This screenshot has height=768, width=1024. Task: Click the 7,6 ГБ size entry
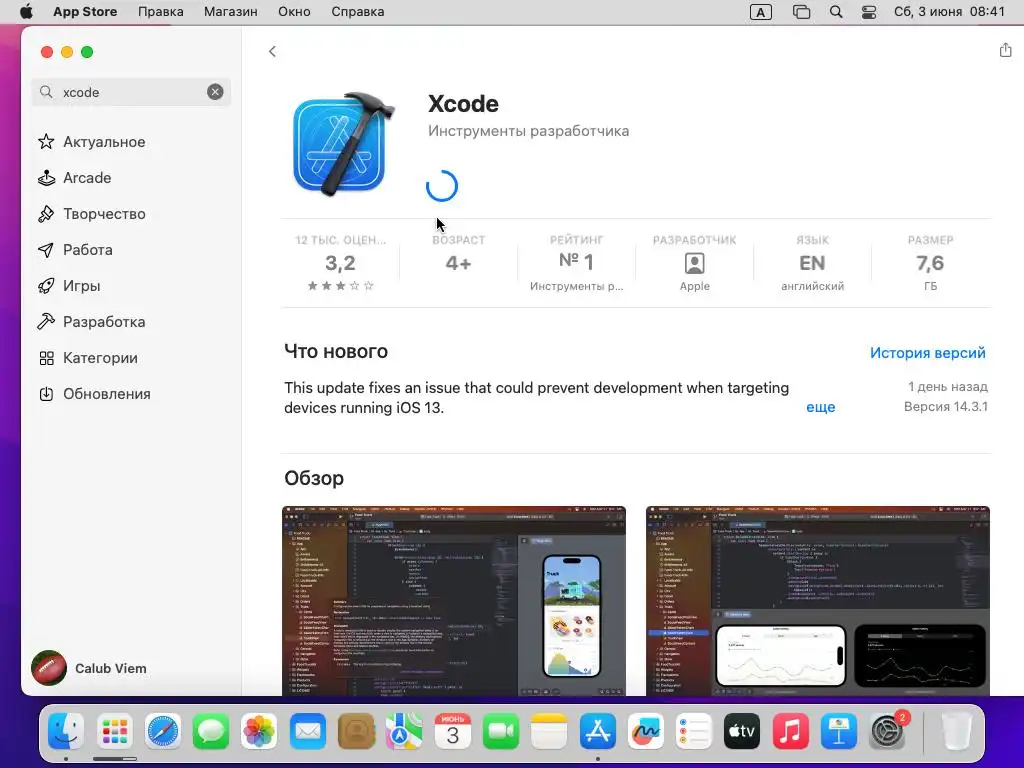(x=930, y=263)
